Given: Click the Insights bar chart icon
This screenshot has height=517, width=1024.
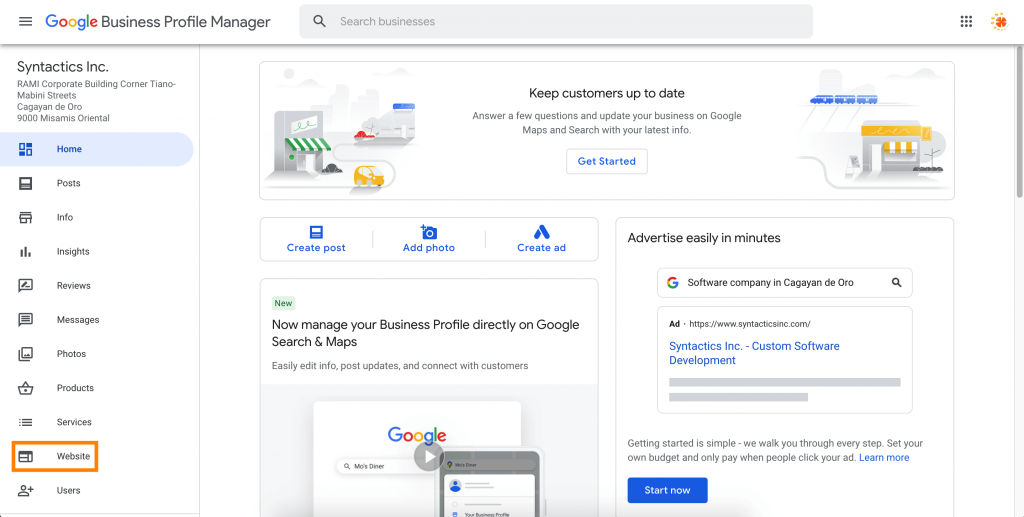Looking at the screenshot, I should click(x=25, y=251).
